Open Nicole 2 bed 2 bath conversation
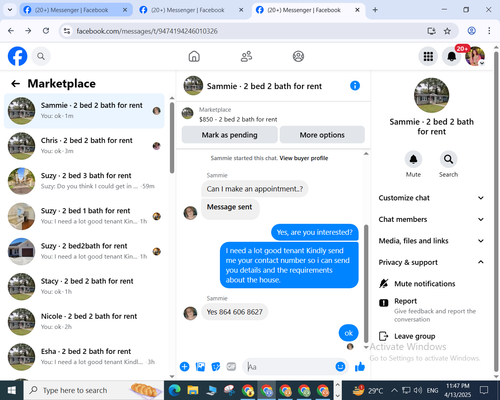The width and height of the screenshot is (500, 400). point(84,322)
